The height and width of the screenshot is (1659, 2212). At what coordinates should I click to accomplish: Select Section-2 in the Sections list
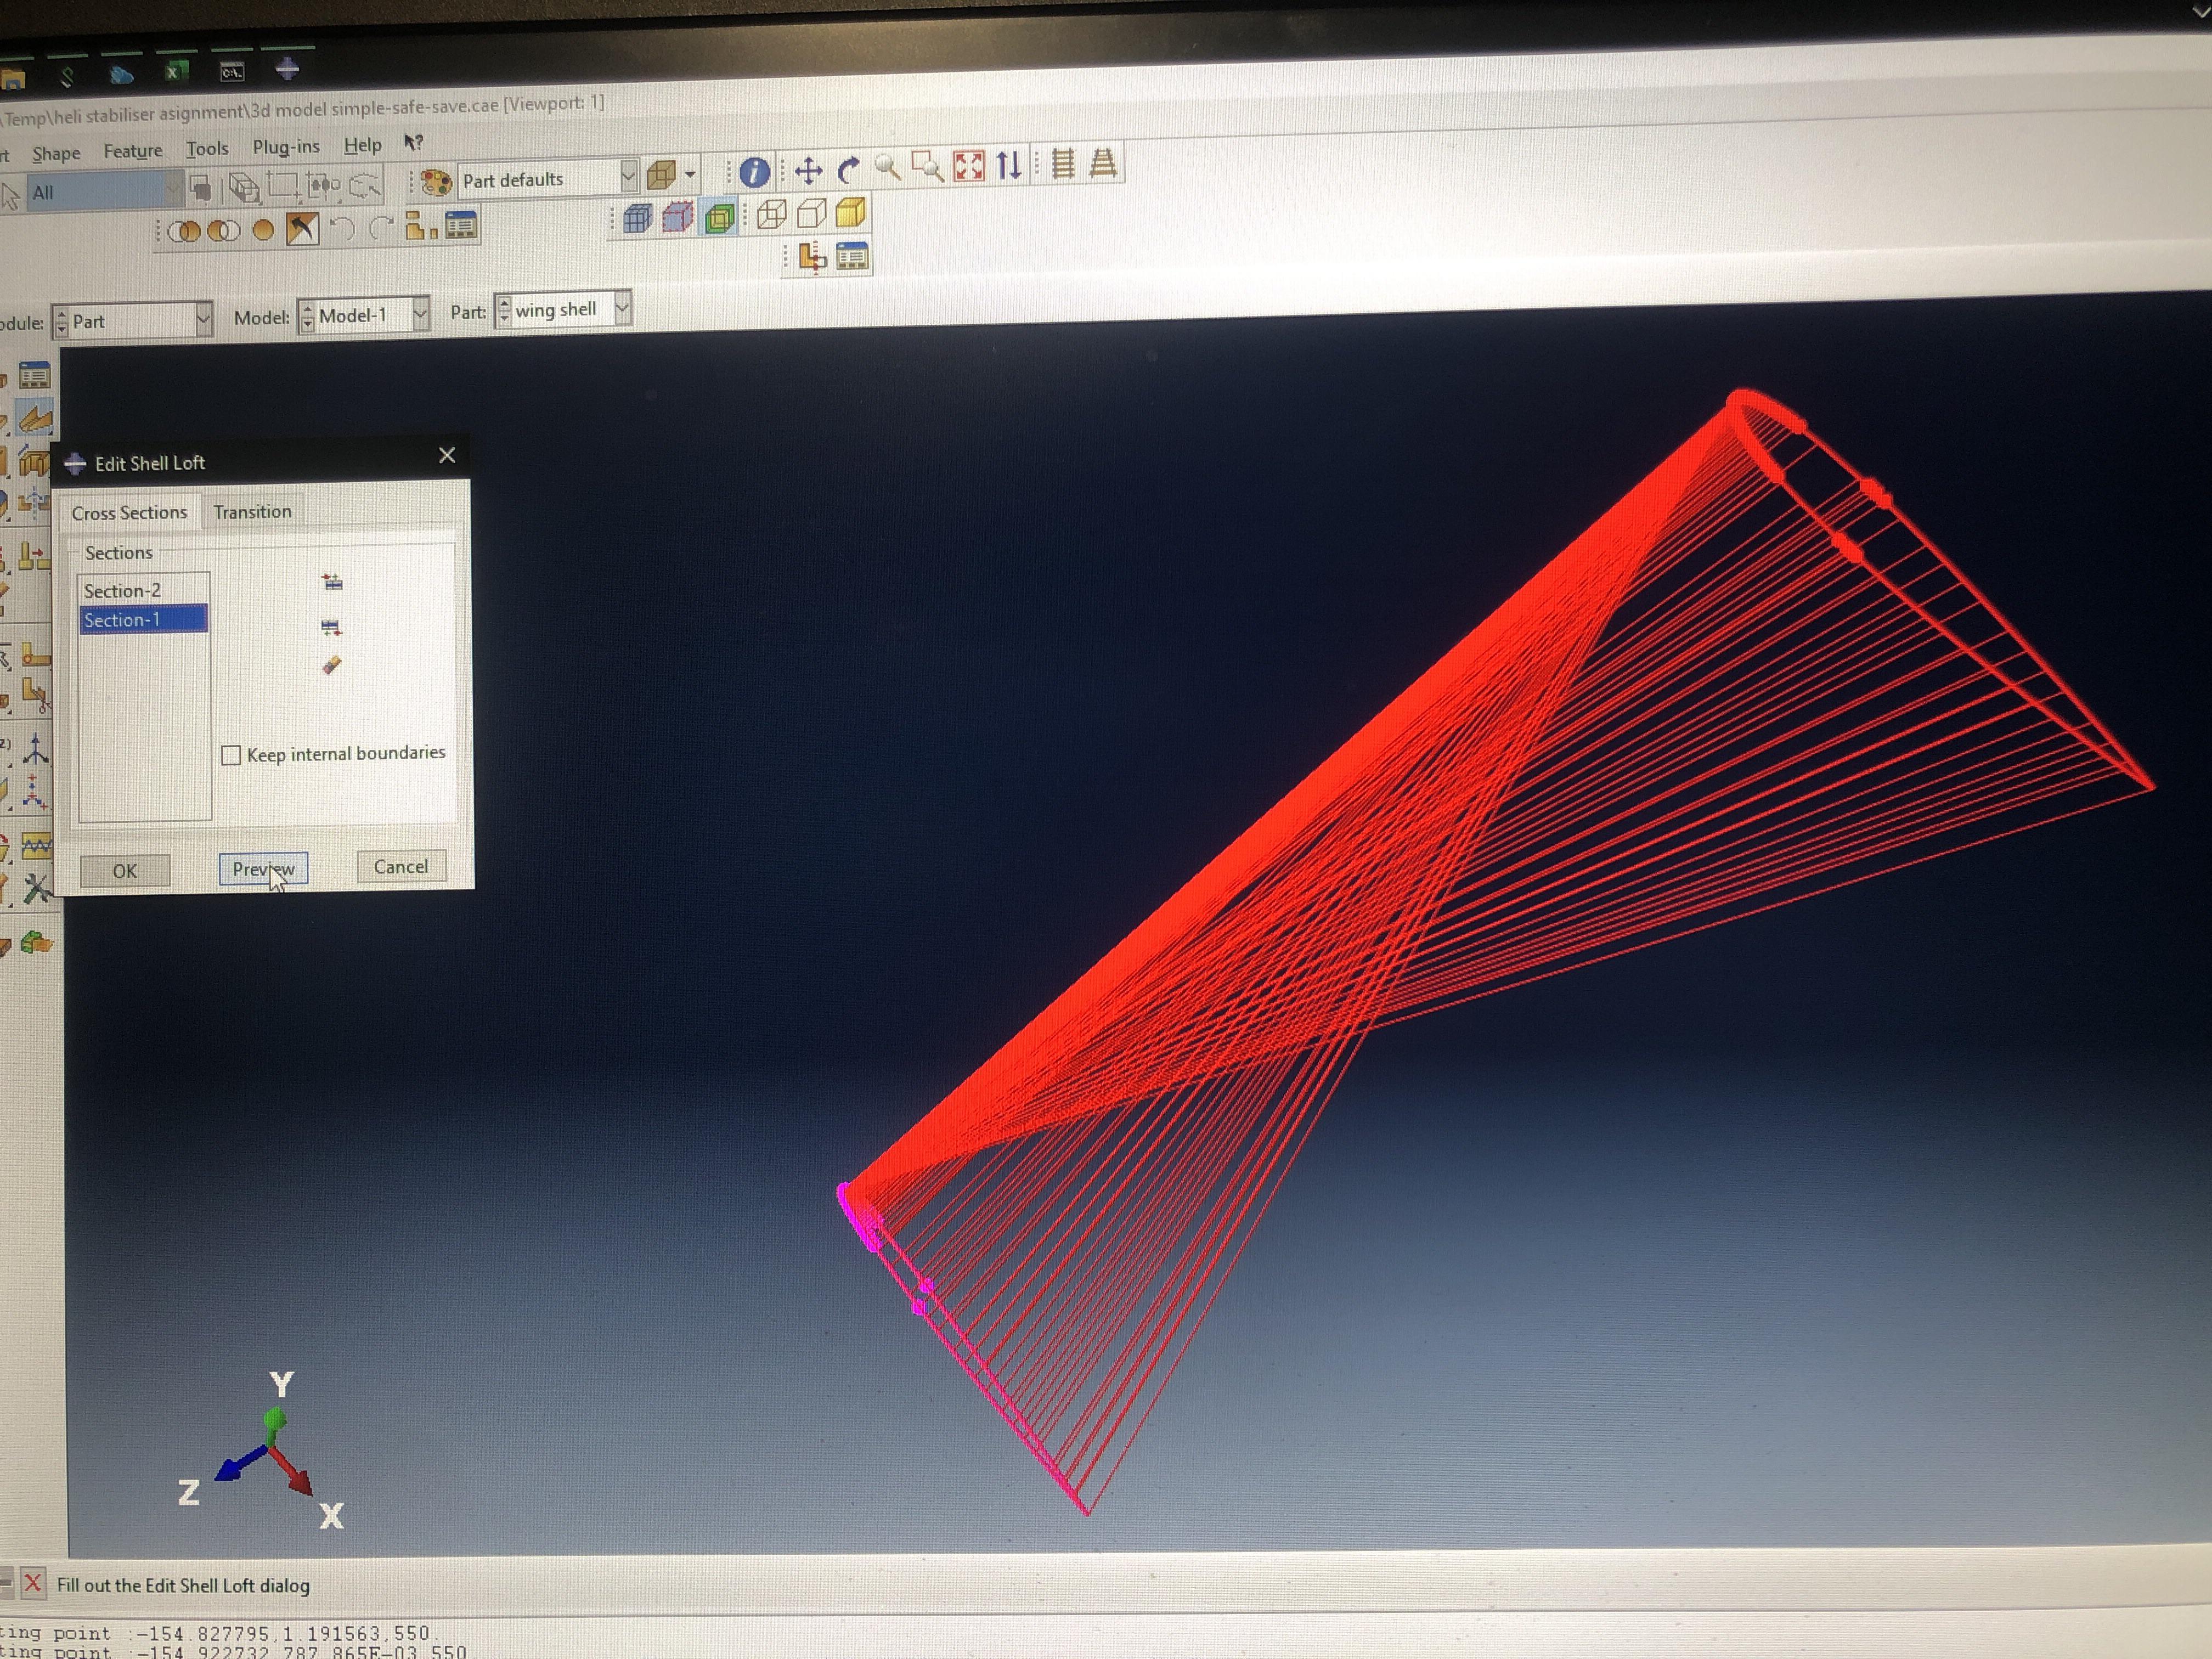click(x=122, y=591)
